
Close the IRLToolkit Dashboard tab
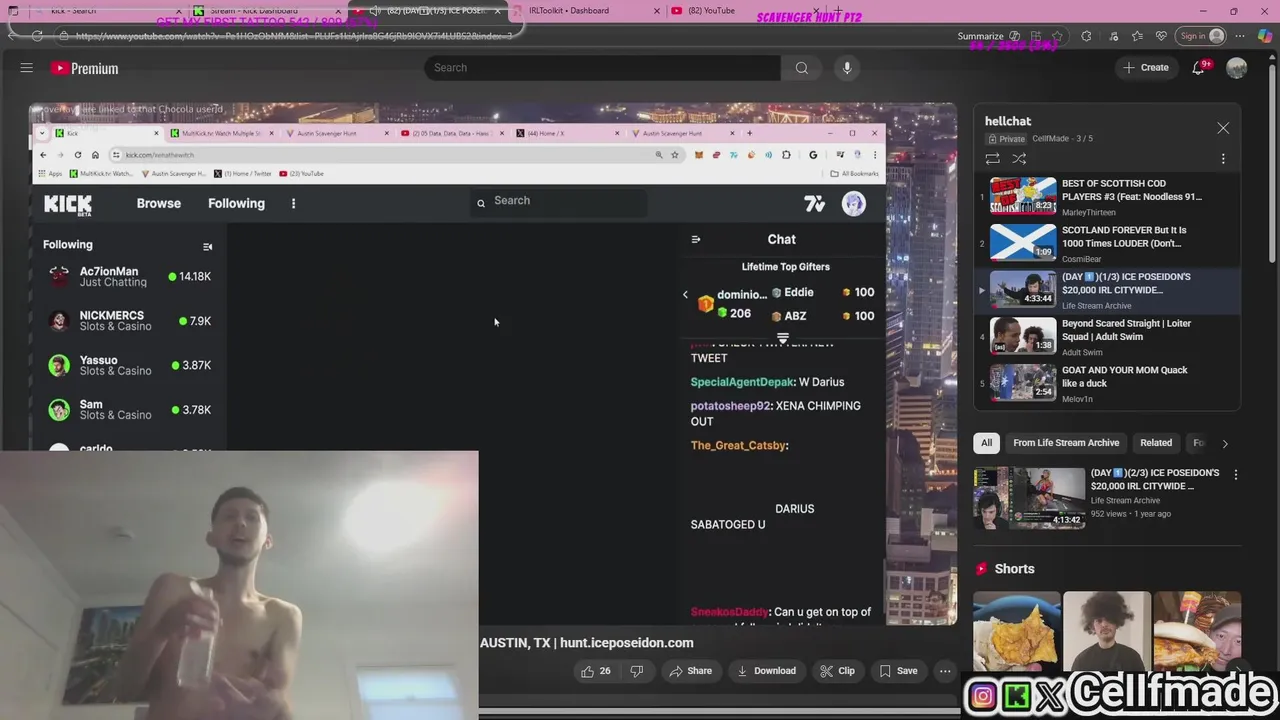(x=657, y=11)
